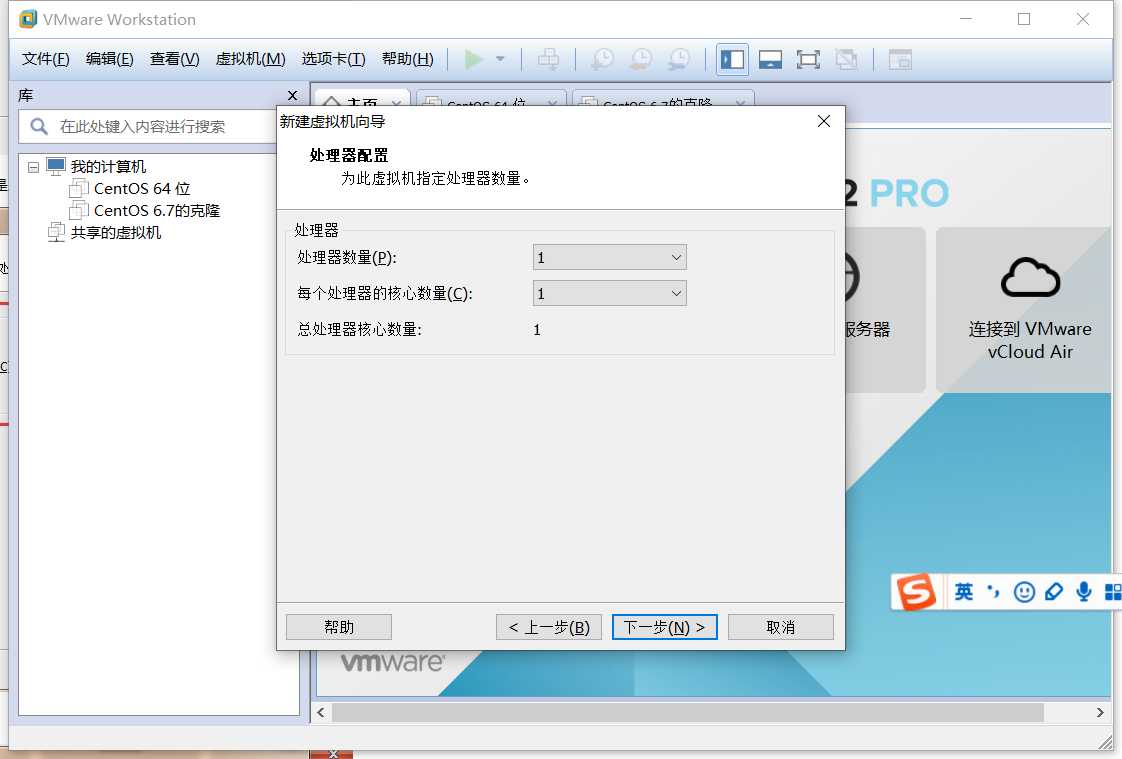Click the Take Snapshot toolbar icon
Screen dimensions: 1122x759
[x=603, y=59]
